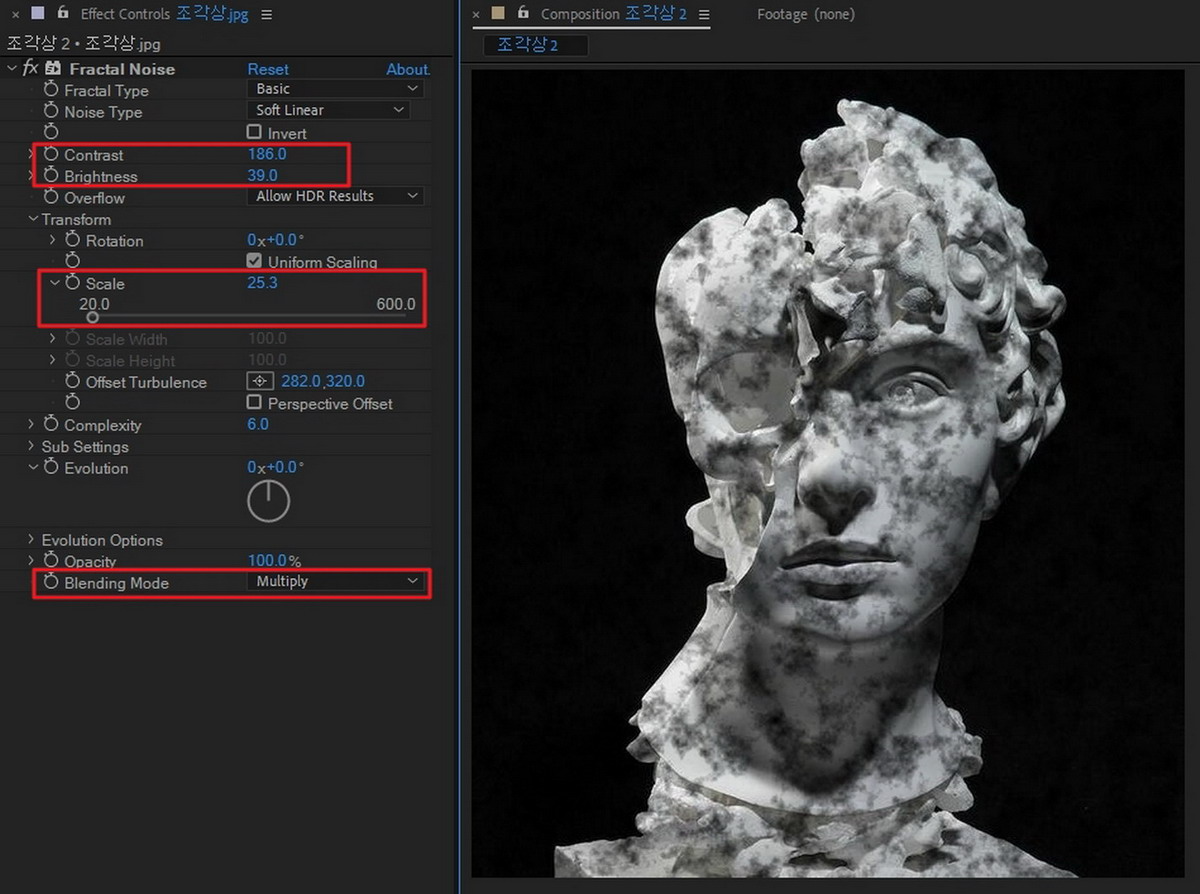The height and width of the screenshot is (894, 1200).
Task: Click the Fractal Type stopwatch
Action: point(51,90)
